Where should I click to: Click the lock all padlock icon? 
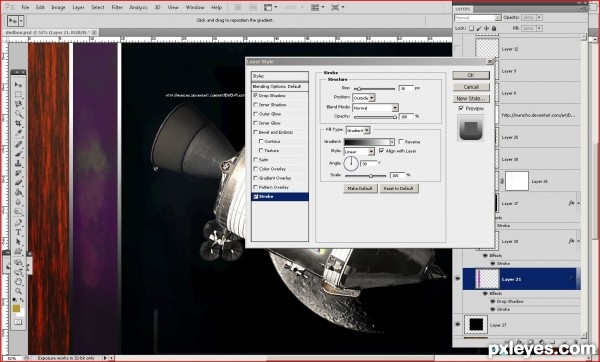494,28
